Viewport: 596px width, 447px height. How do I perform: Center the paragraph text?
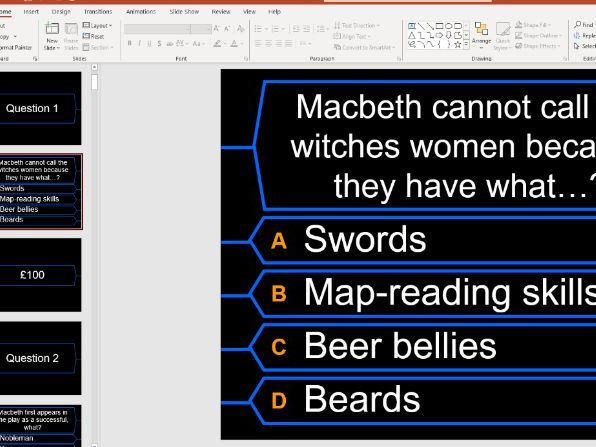coord(269,44)
